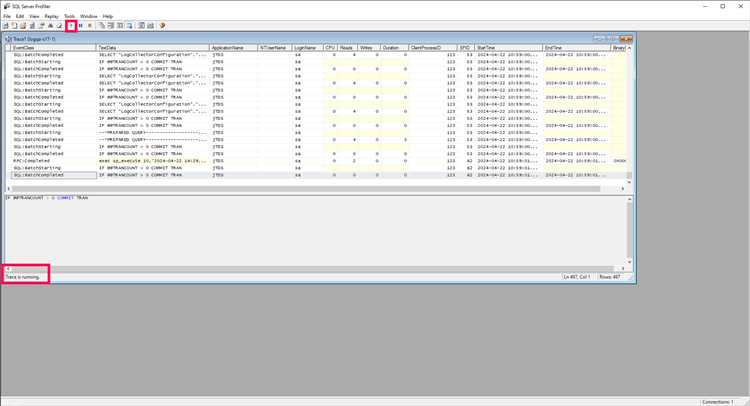
Task: Click the EventClass column header
Action: point(54,48)
